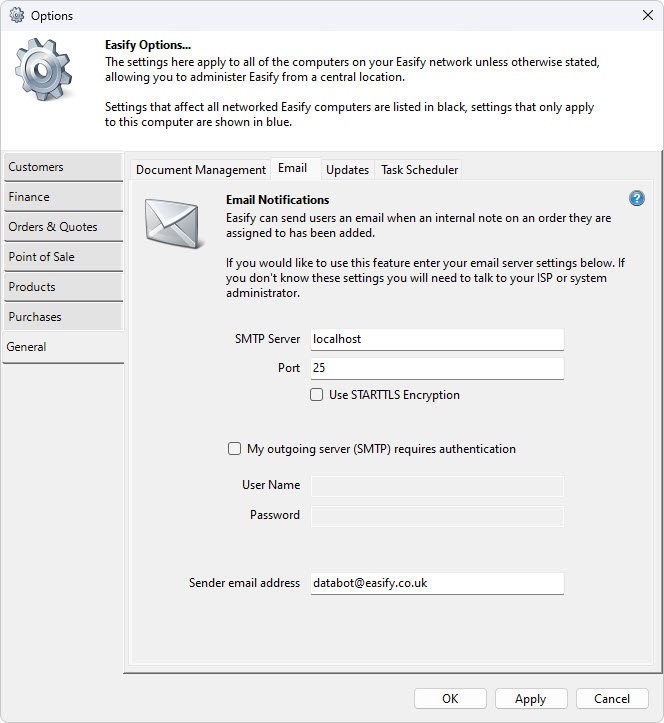Image resolution: width=664 pixels, height=723 pixels.
Task: Click the blue help question mark icon
Action: [x=637, y=199]
